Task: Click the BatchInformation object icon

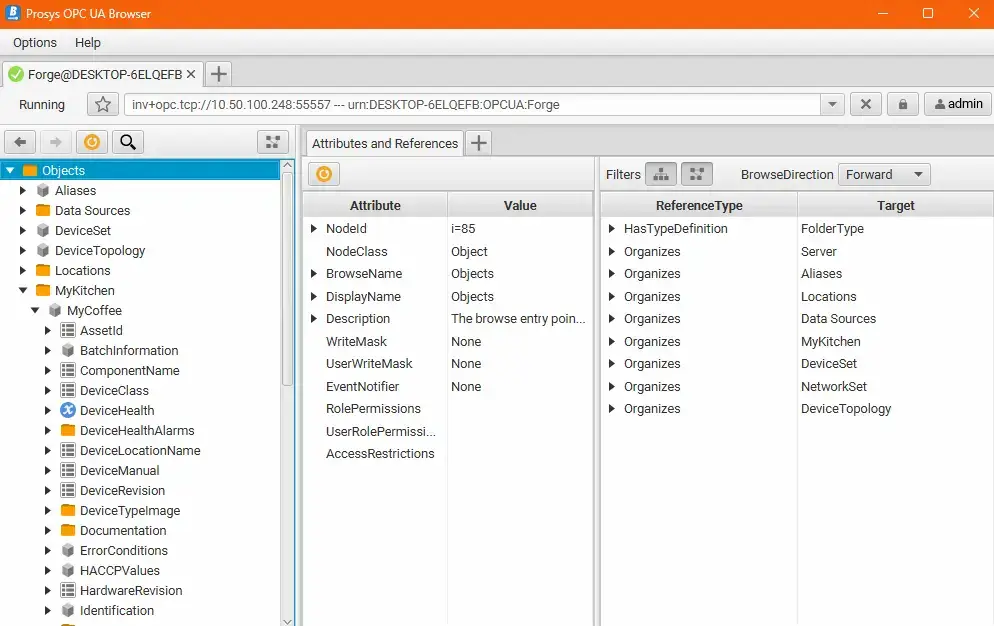Action: pyautogui.click(x=68, y=350)
